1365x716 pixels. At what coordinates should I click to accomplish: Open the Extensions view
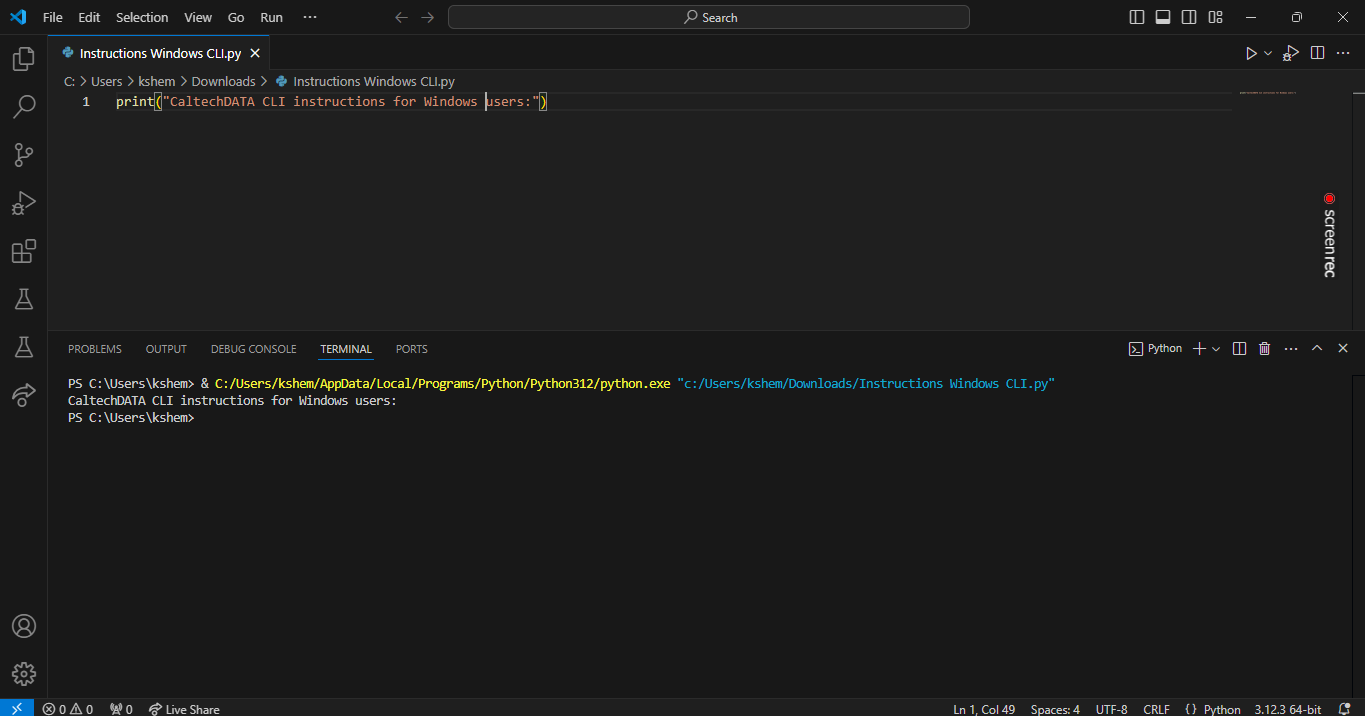point(23,251)
